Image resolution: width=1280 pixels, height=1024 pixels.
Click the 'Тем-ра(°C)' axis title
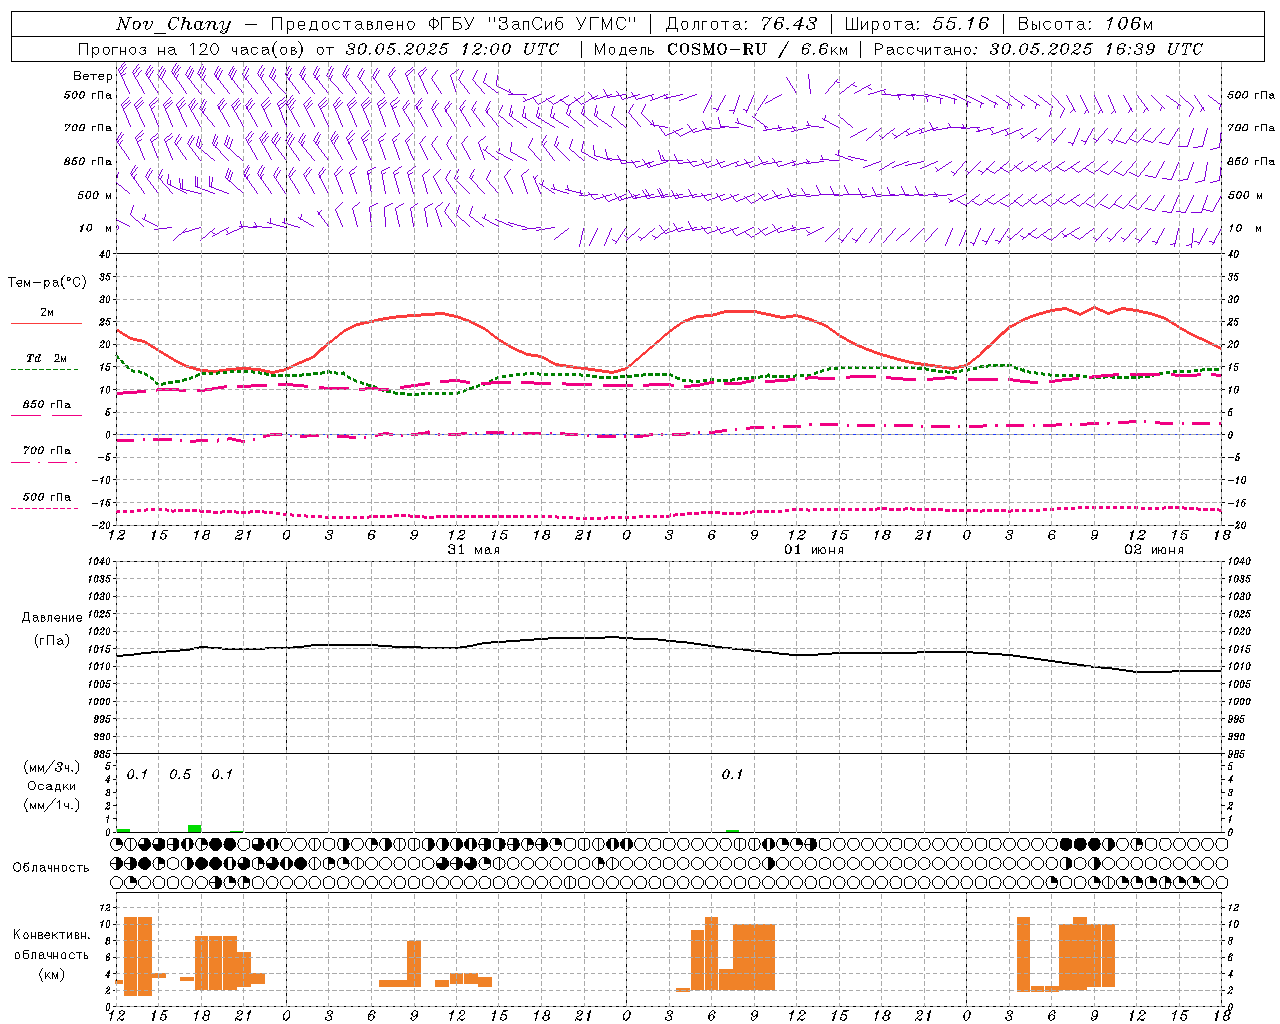coord(47,283)
